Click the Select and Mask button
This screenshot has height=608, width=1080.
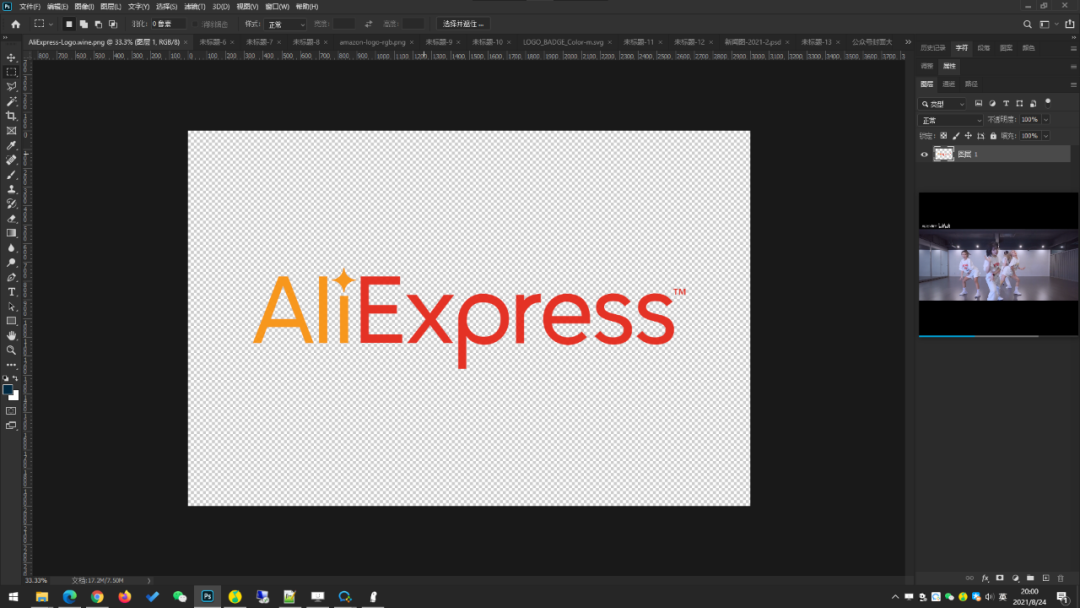click(463, 24)
